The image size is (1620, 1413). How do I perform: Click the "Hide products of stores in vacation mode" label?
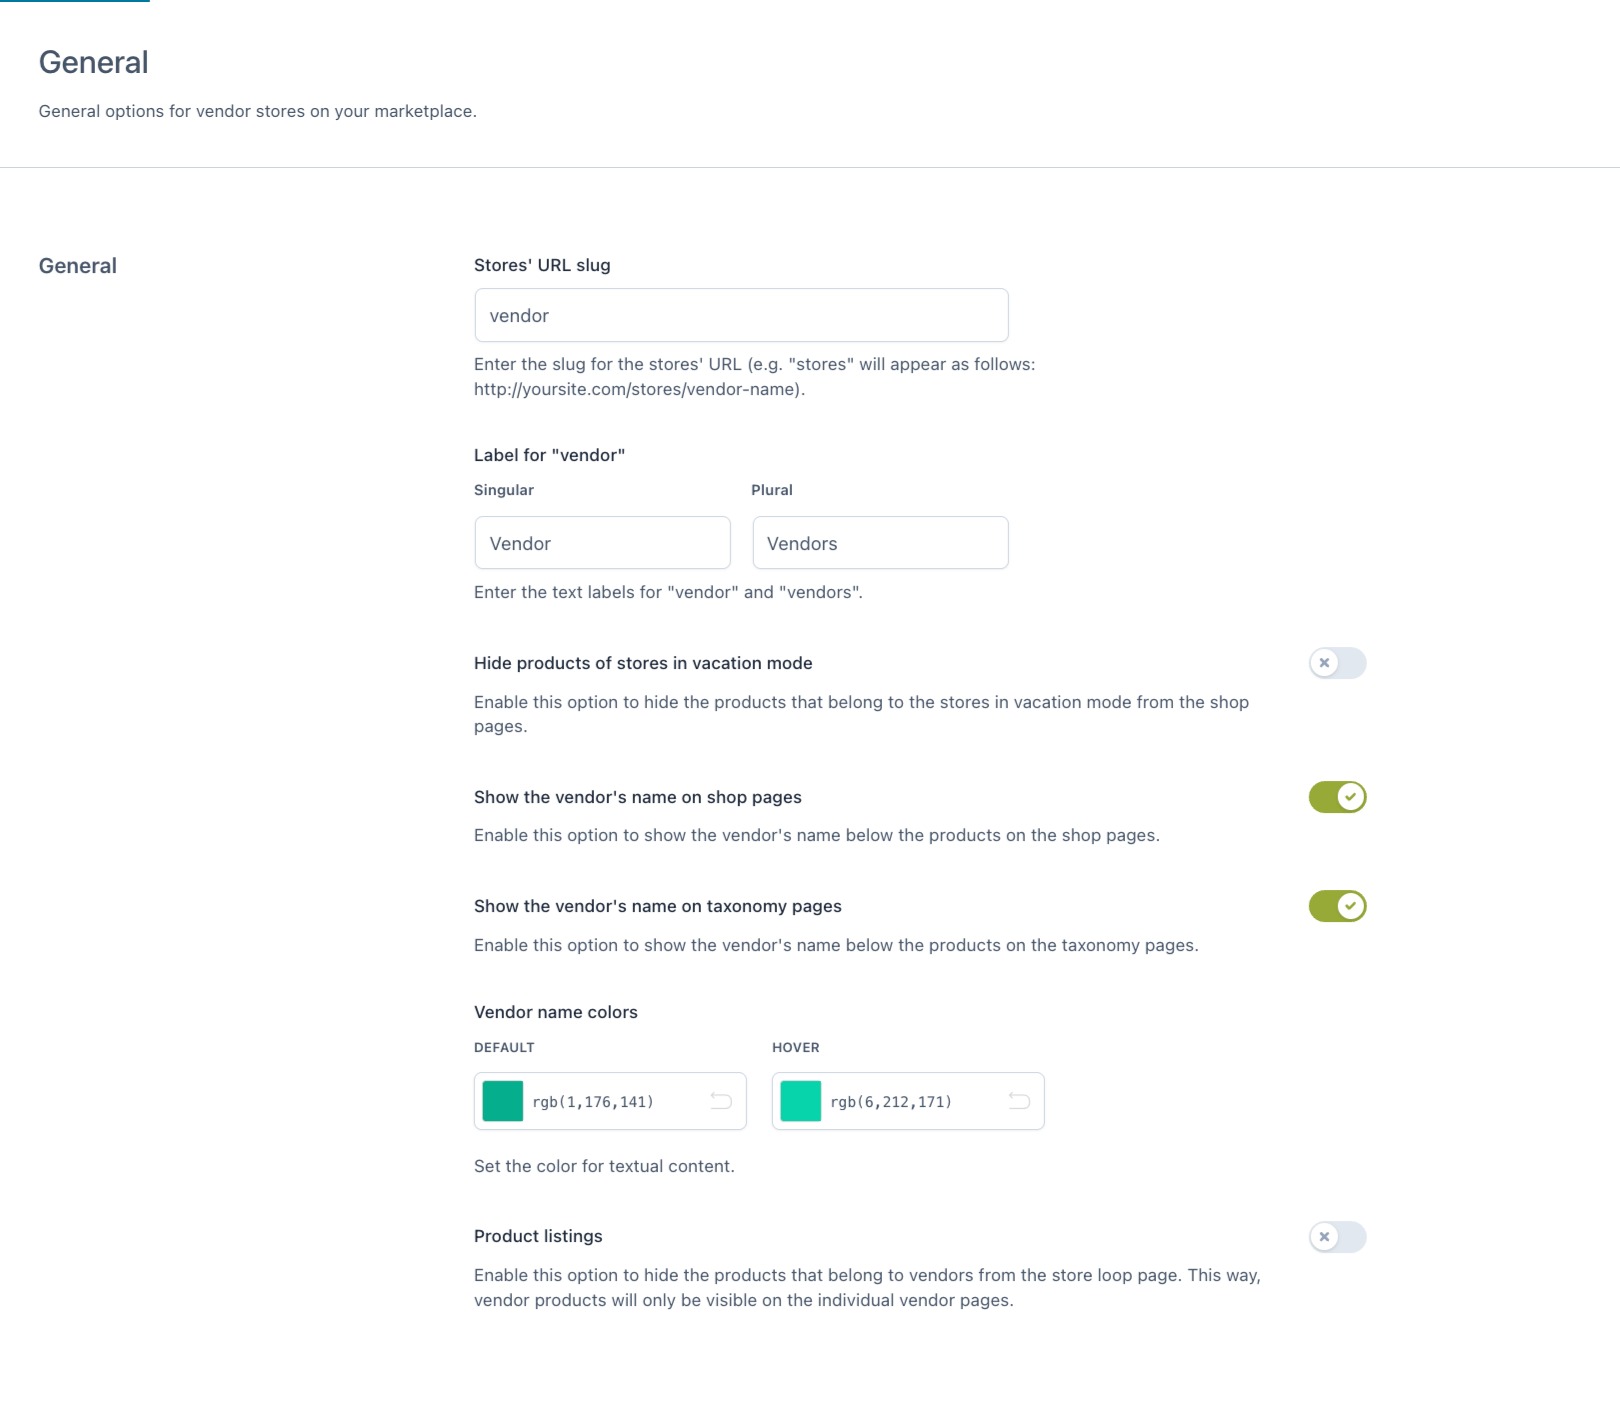pos(643,663)
